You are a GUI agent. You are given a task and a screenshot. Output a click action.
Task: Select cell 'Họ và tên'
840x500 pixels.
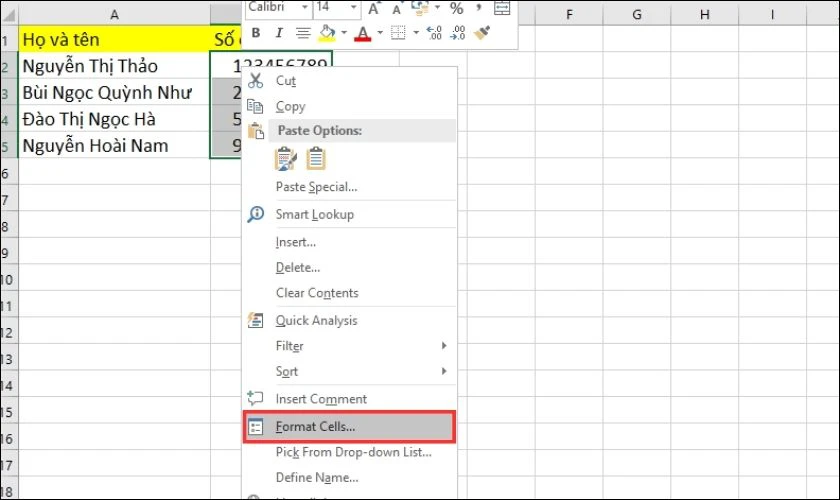(114, 40)
